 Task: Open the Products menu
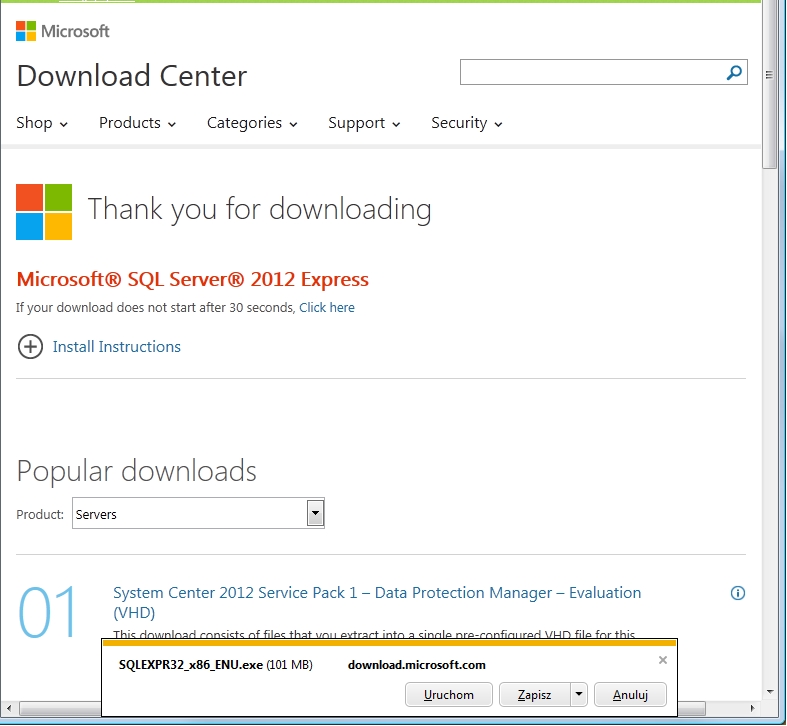coord(137,123)
